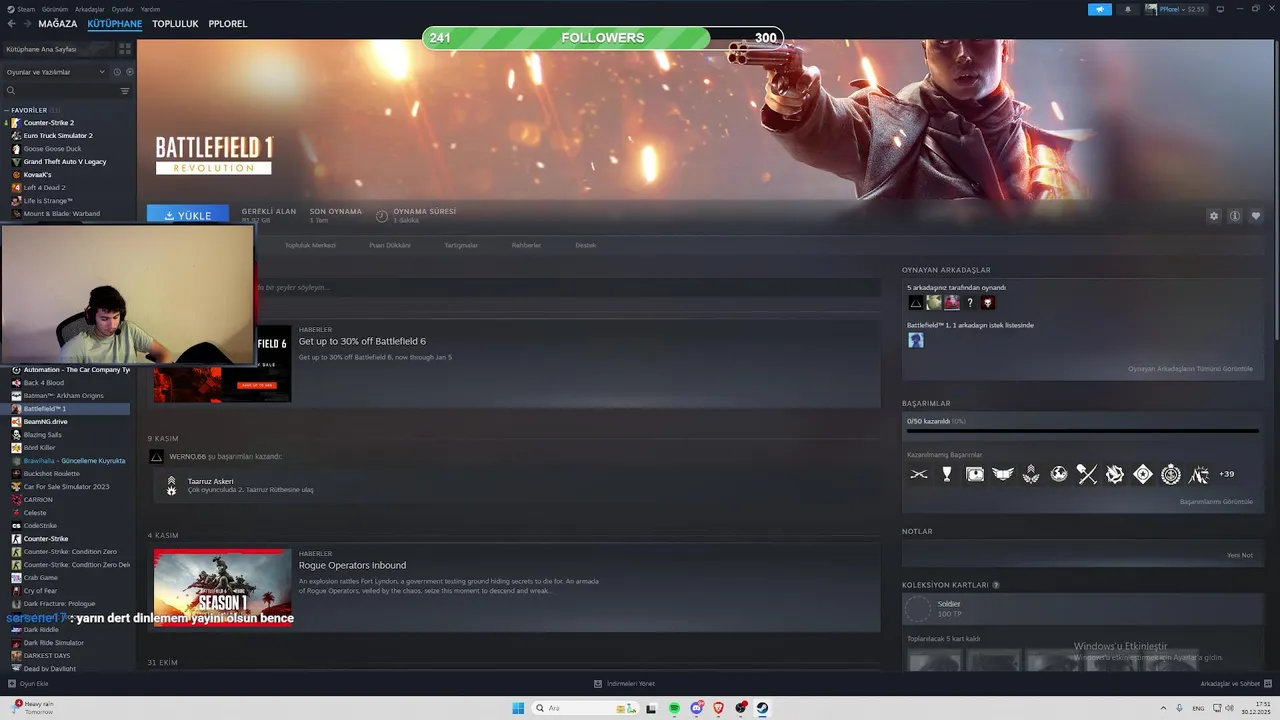The image size is (1280, 720).
Task: Open Discord from the taskbar
Action: (x=696, y=708)
